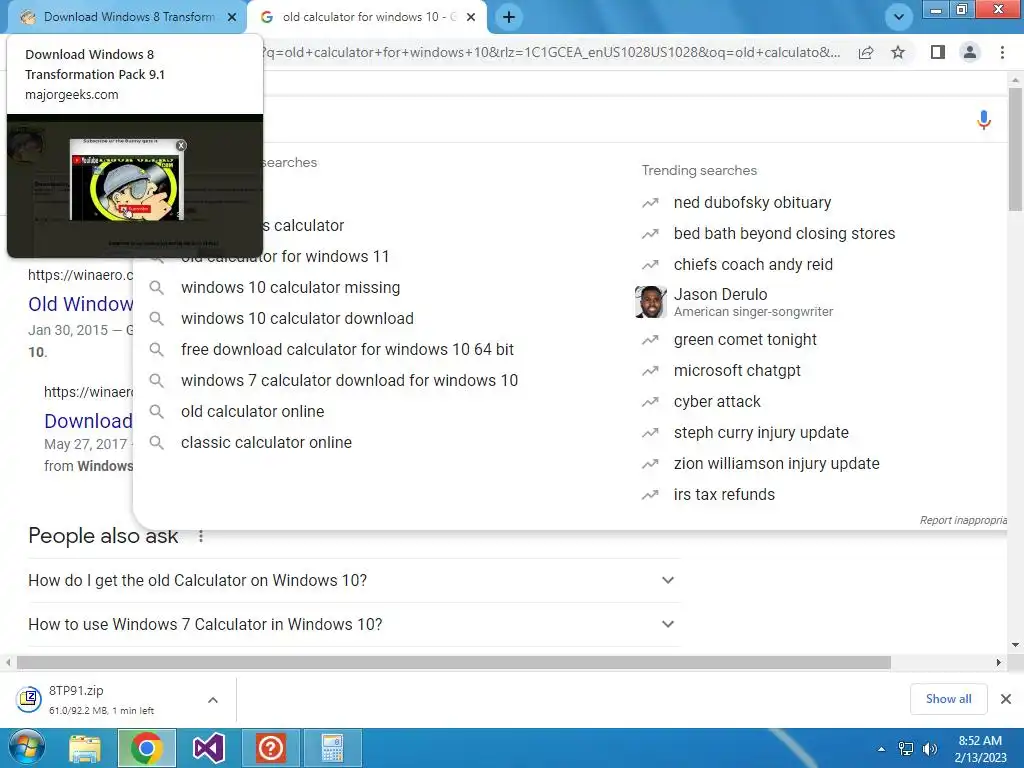Click the Chrome taskbar icon
This screenshot has height=768, width=1024.
pyautogui.click(x=146, y=748)
